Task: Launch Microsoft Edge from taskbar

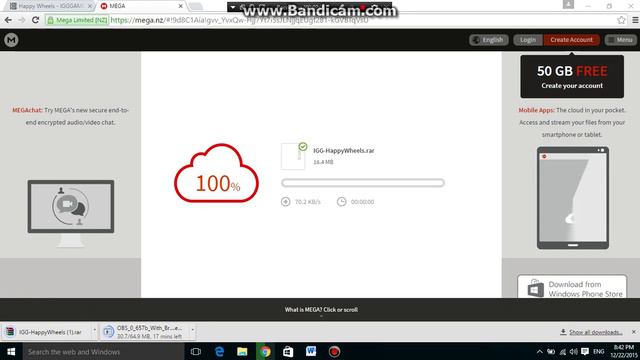Action: (x=219, y=351)
